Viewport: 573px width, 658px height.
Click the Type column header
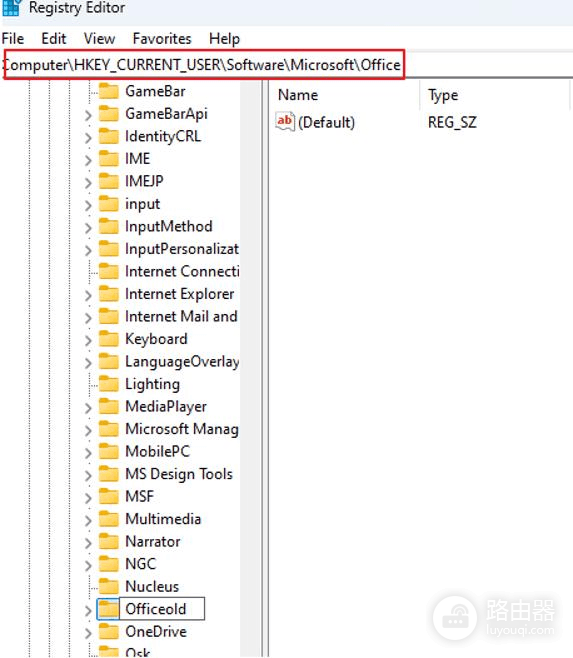[443, 95]
